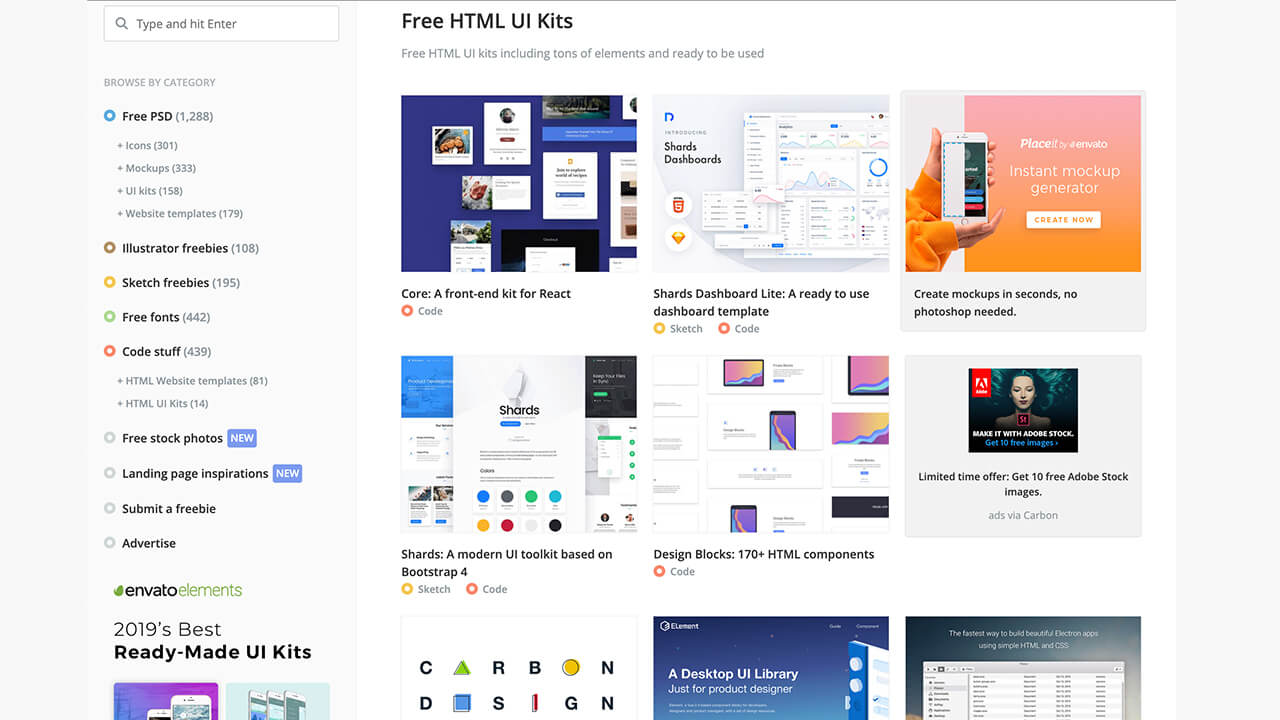This screenshot has height=720, width=1280.
Task: Expand the Mockups (333) subcategory
Action: pyautogui.click(x=156, y=168)
